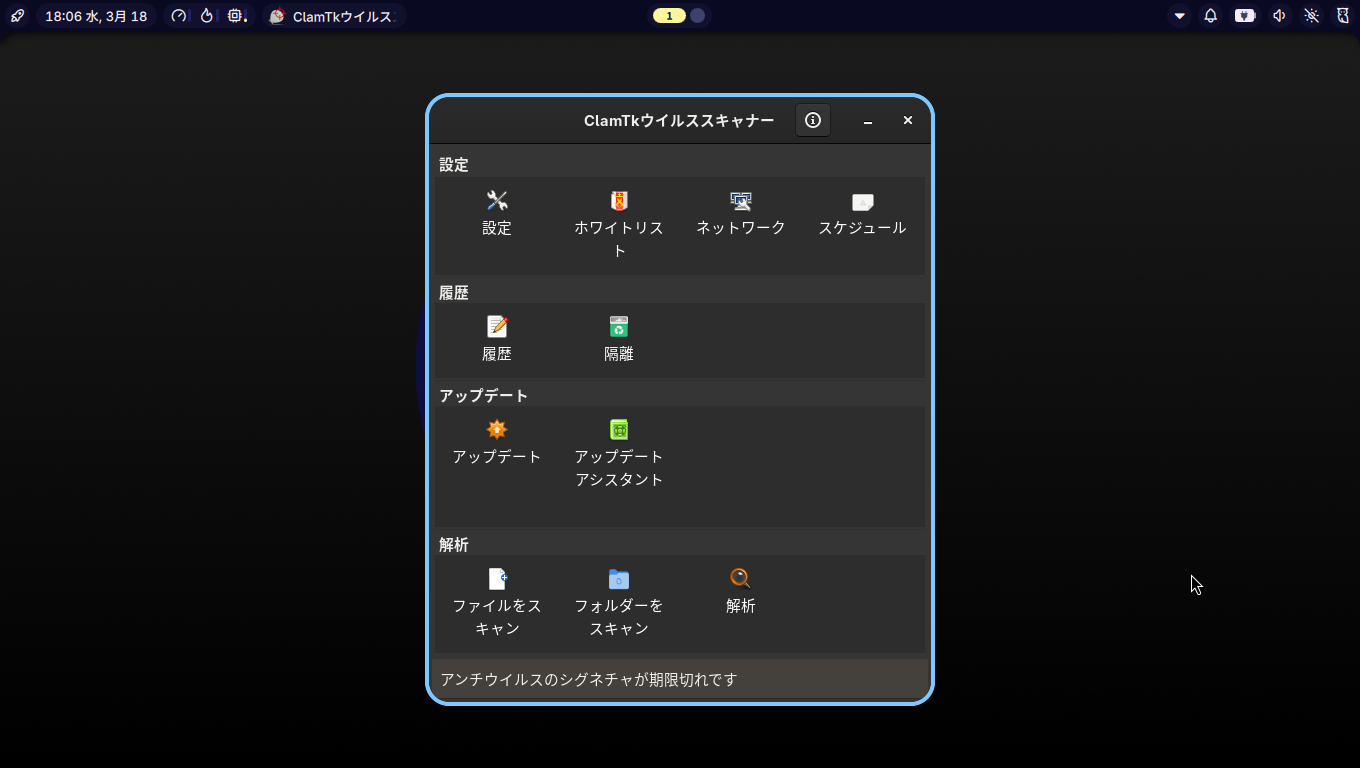Image resolution: width=1360 pixels, height=768 pixels.
Task: Open the 隔離 quarantine icon
Action: click(x=619, y=327)
